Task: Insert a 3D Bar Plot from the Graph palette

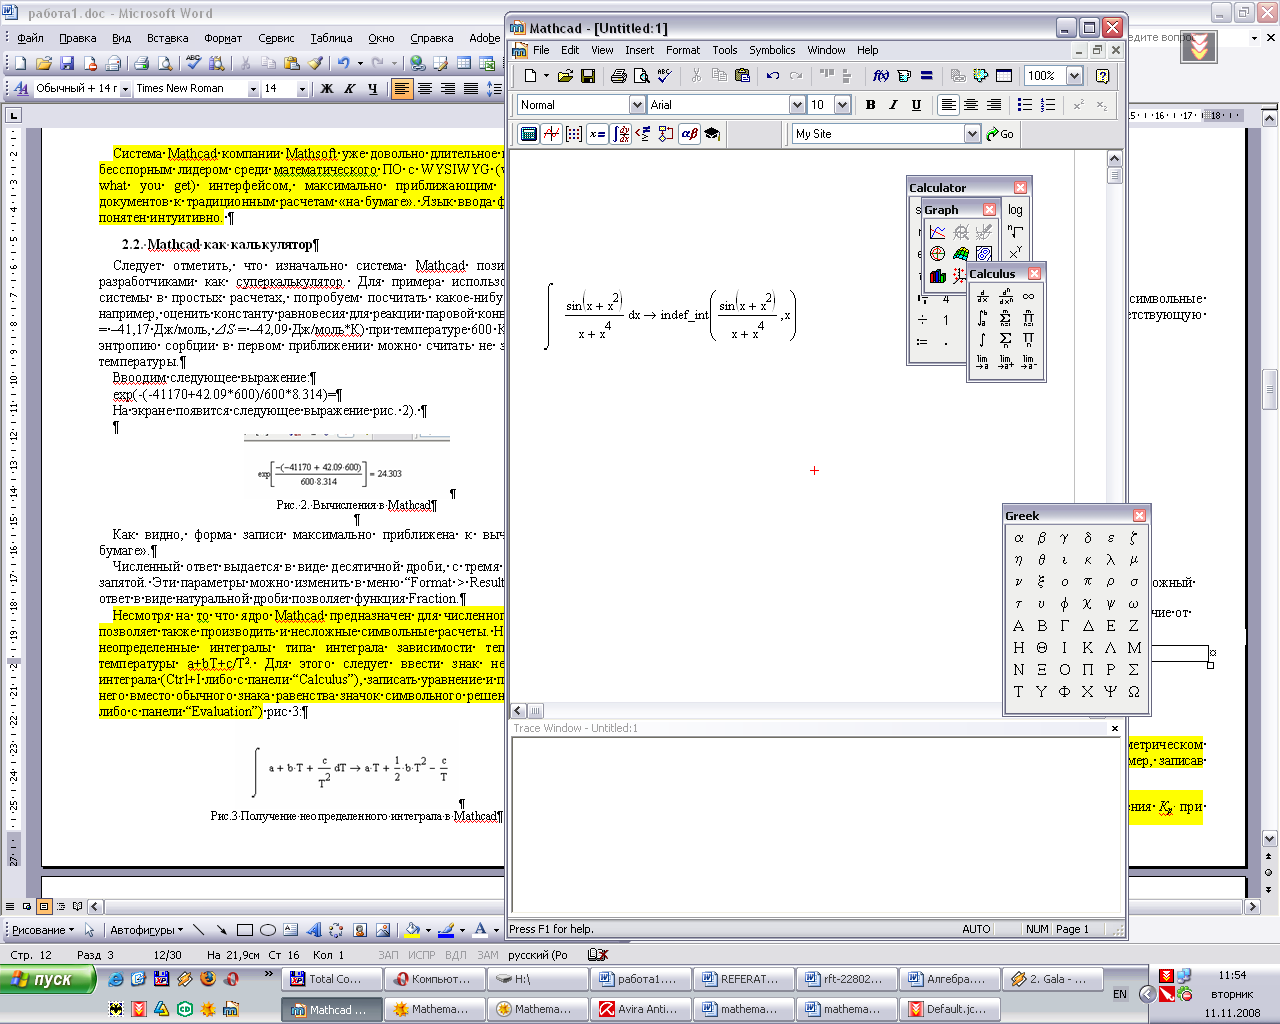Action: [937, 276]
